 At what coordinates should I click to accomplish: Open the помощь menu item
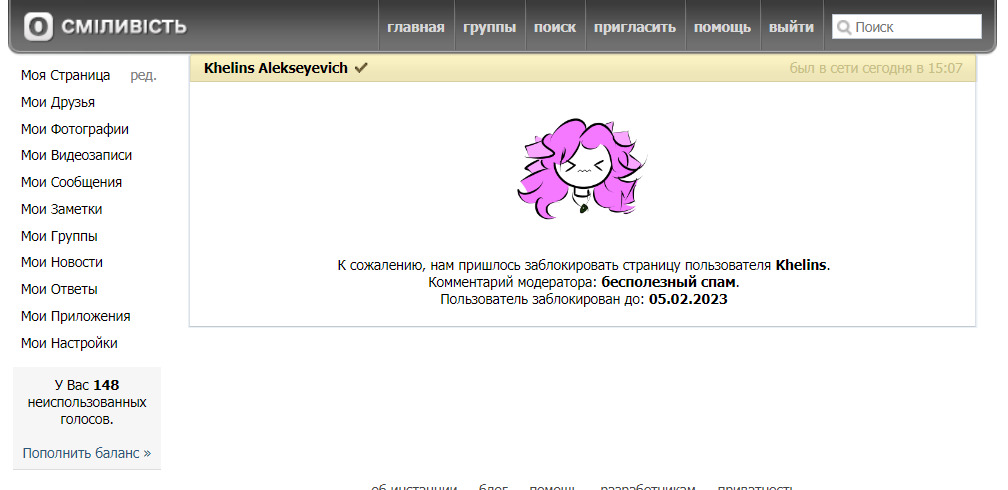pyautogui.click(x=723, y=27)
